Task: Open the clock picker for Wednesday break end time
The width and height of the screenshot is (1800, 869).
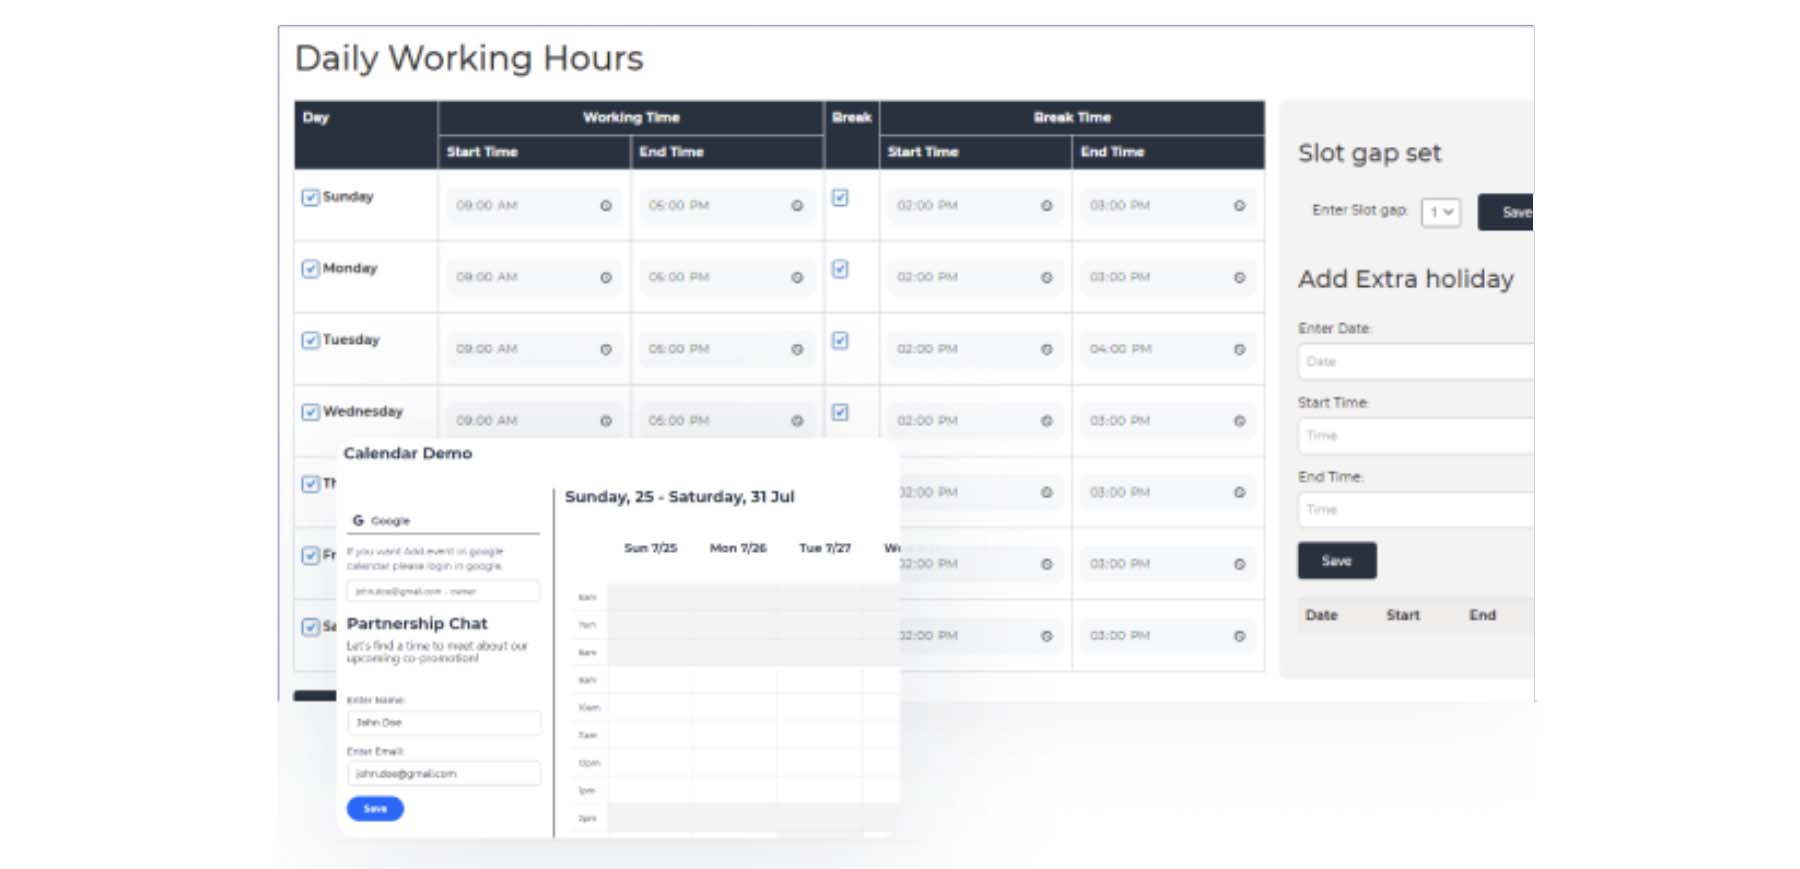Action: pos(1239,421)
